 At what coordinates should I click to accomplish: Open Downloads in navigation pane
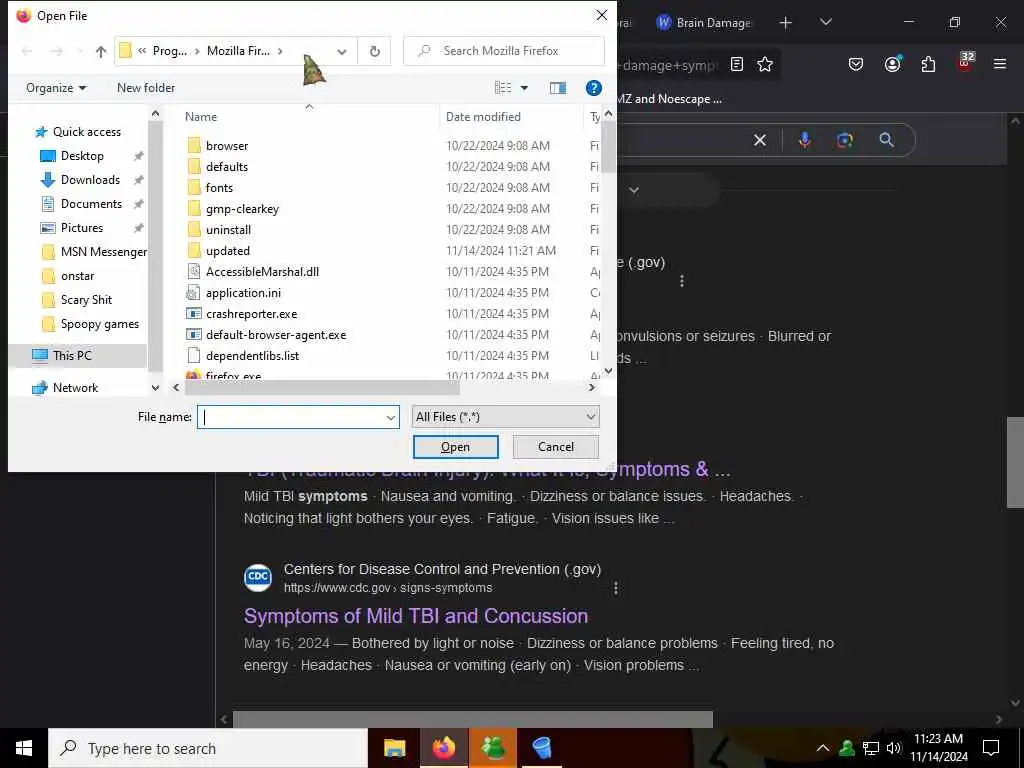coord(90,180)
